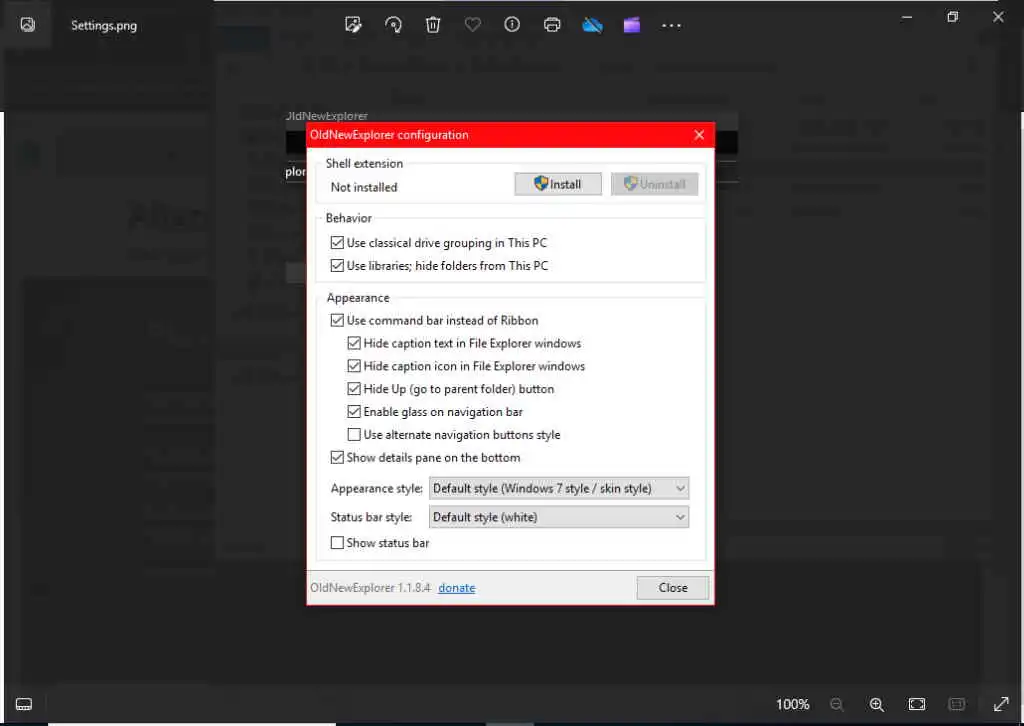Close the OldNewExplorer configuration dialog with X

(699, 134)
